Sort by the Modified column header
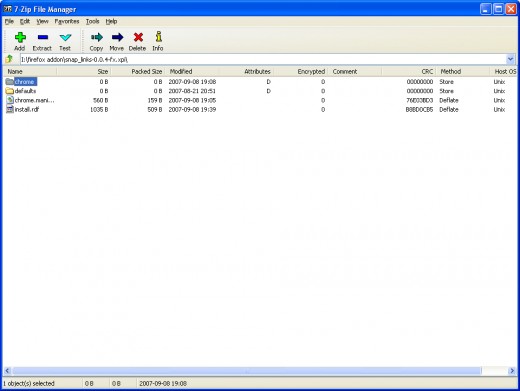 tap(192, 71)
